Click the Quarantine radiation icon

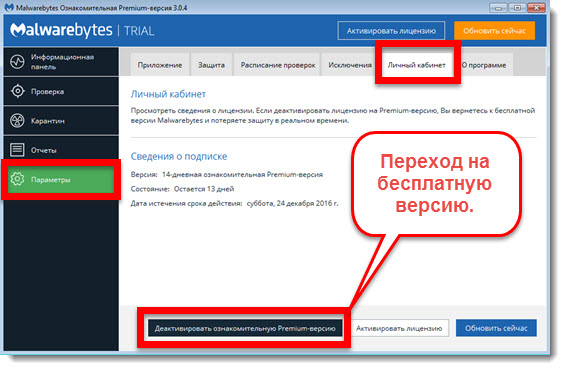(17, 121)
